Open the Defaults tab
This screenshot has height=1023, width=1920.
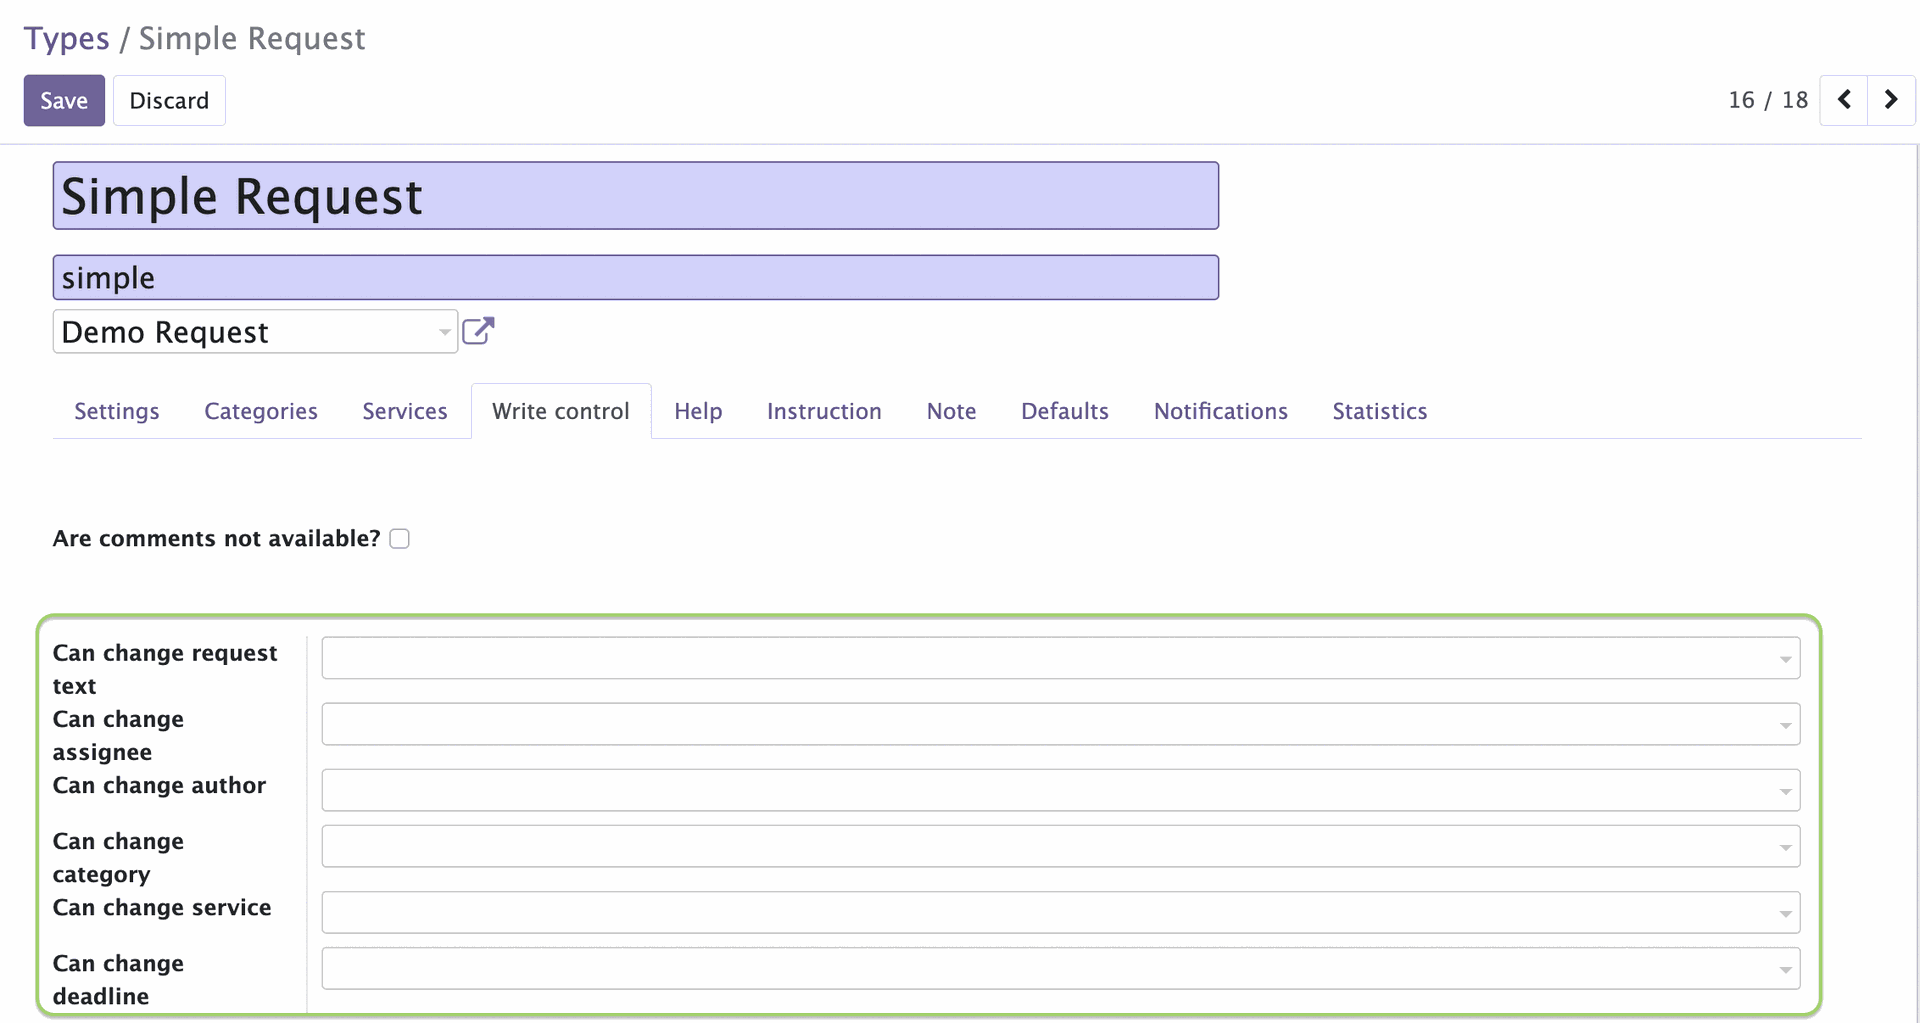pos(1065,411)
